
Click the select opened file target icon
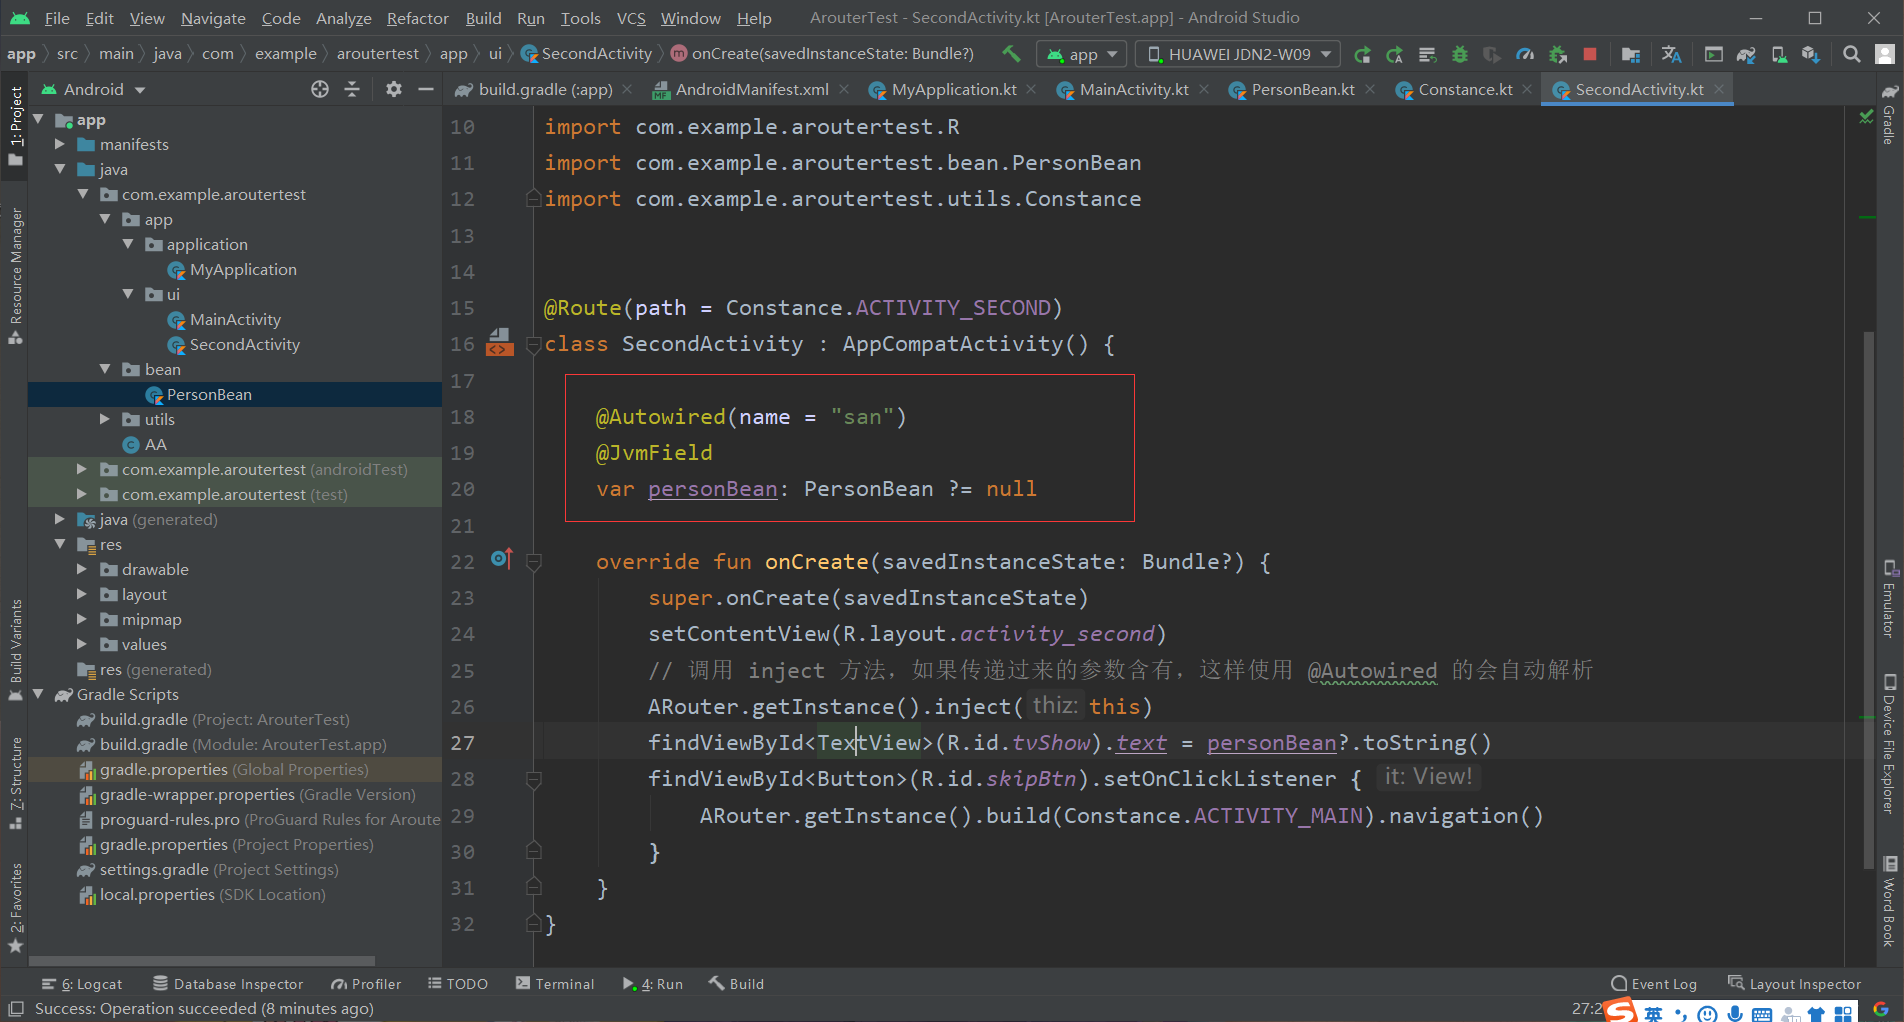(320, 89)
